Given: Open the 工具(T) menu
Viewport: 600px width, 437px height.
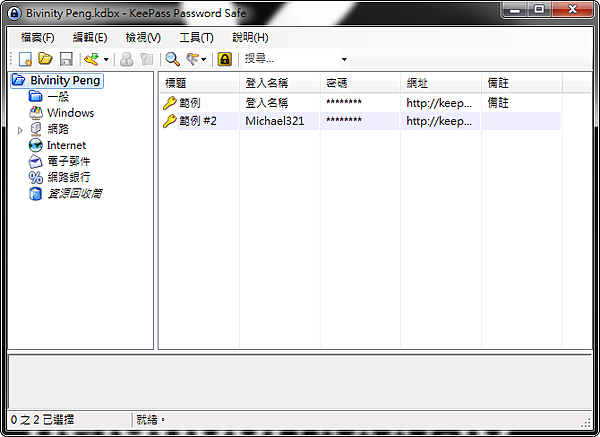Looking at the screenshot, I should click(x=196, y=38).
